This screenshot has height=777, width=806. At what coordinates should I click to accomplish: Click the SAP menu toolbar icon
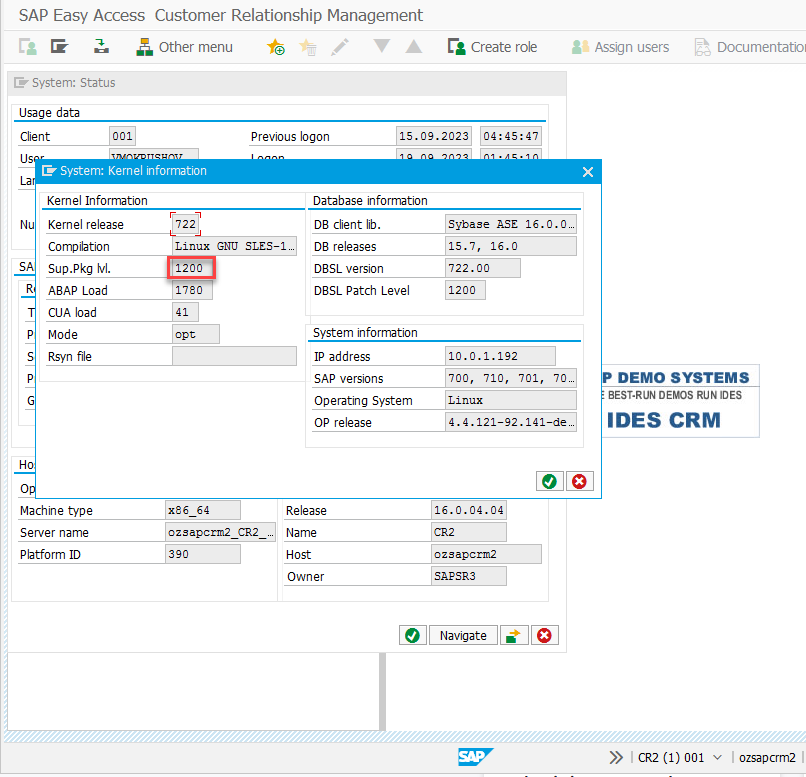click(x=59, y=47)
